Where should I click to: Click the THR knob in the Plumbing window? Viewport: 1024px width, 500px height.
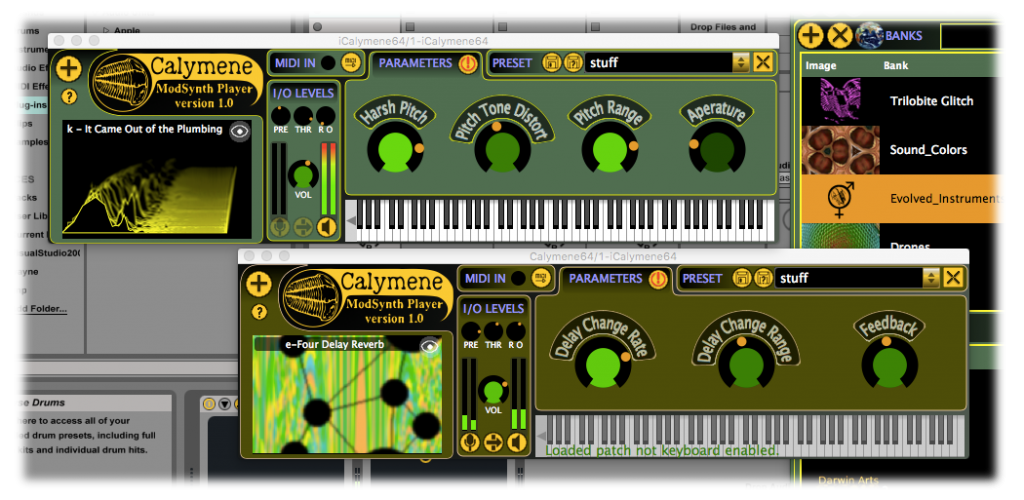pos(302,116)
